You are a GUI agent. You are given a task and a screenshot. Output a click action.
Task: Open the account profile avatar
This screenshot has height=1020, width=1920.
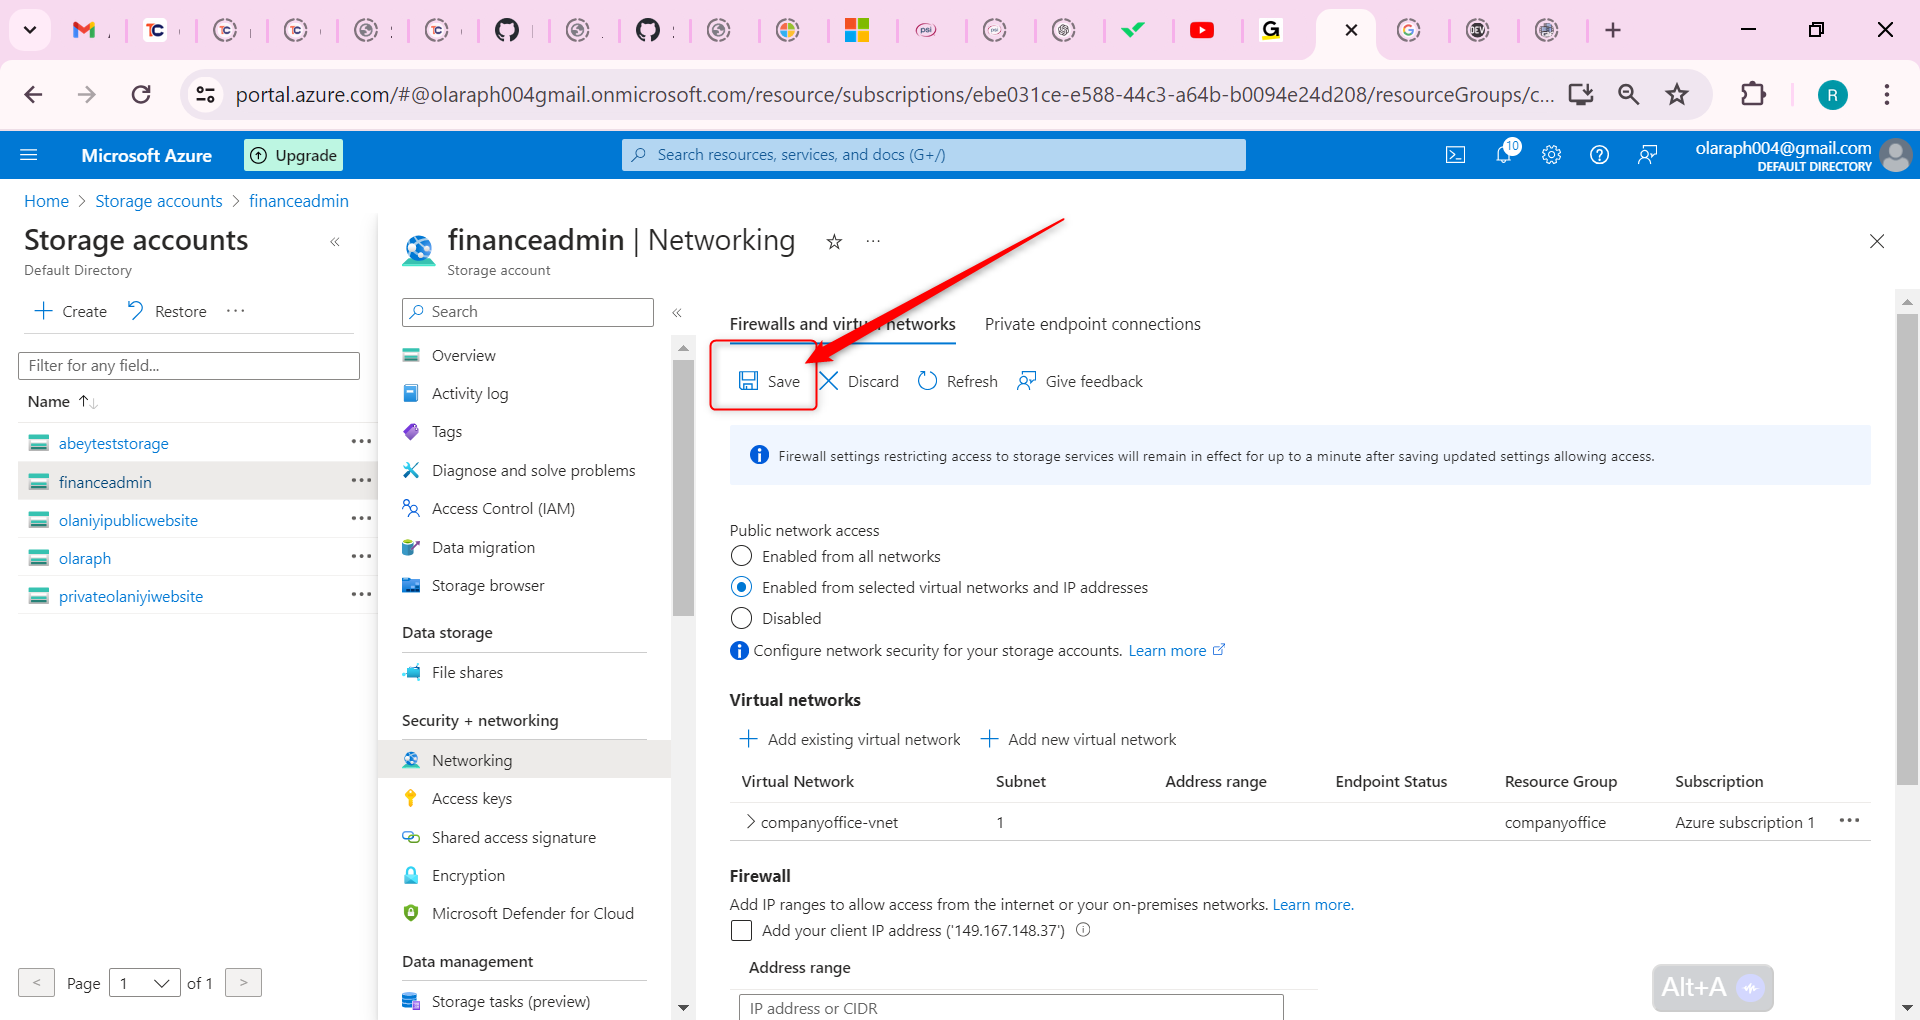click(x=1896, y=155)
